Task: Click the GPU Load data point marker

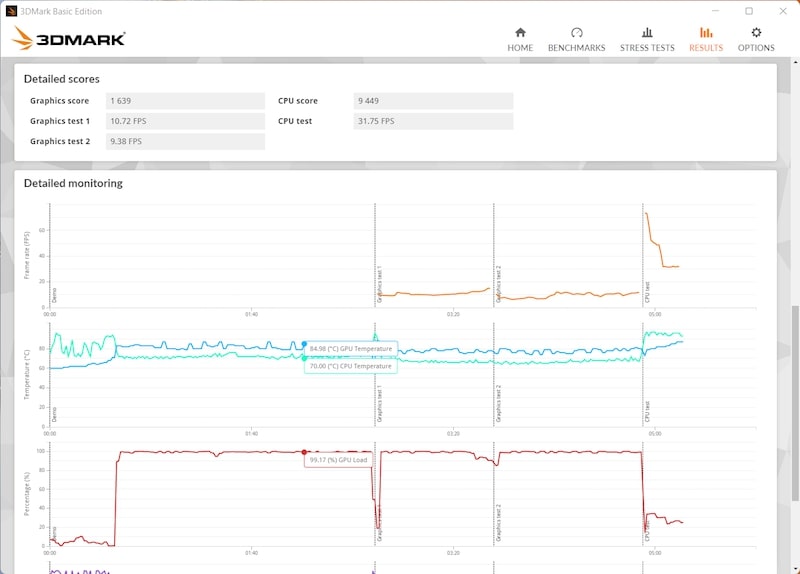Action: coord(304,452)
